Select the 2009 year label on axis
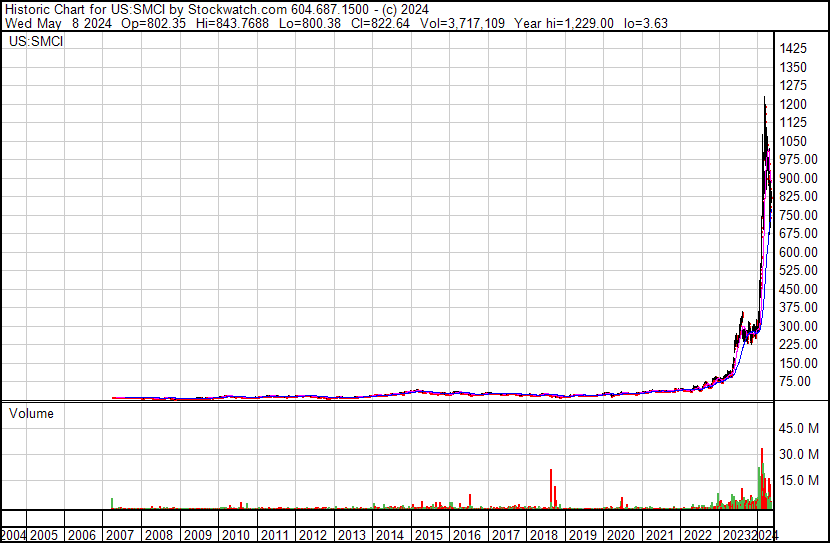The width and height of the screenshot is (830, 543). click(197, 535)
